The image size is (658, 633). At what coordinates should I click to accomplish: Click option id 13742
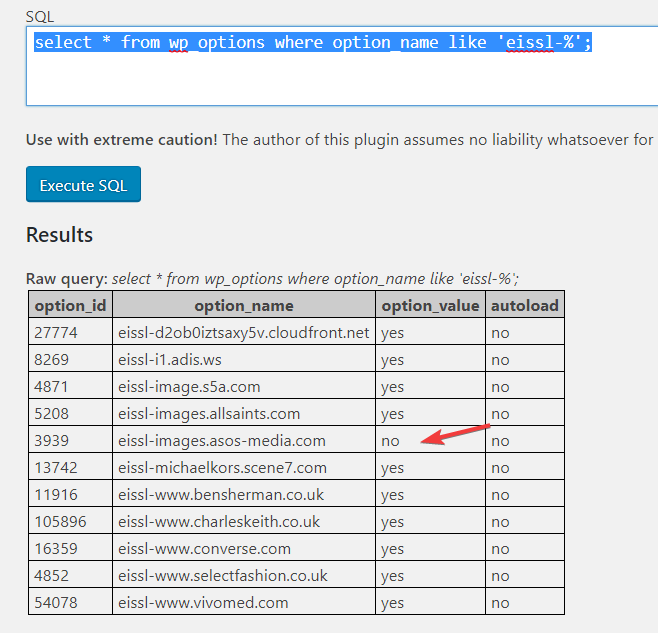point(70,467)
